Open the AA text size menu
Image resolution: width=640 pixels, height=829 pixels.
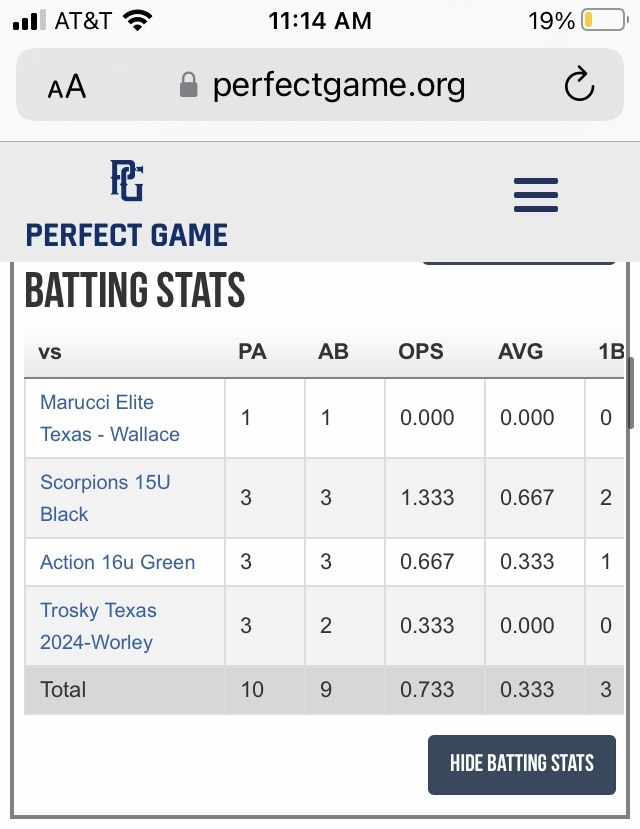(x=67, y=86)
